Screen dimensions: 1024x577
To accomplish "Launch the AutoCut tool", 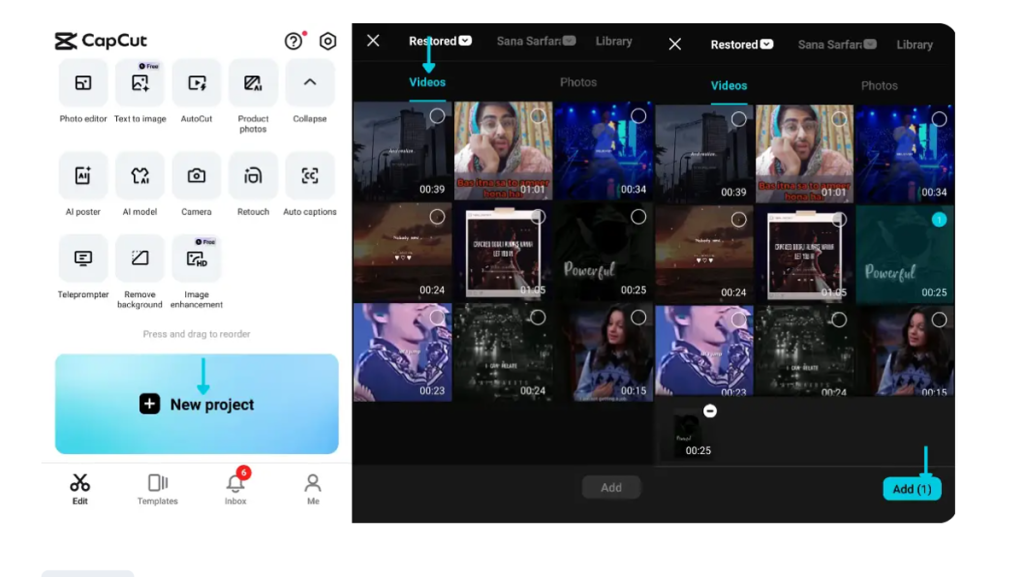I will click(196, 84).
